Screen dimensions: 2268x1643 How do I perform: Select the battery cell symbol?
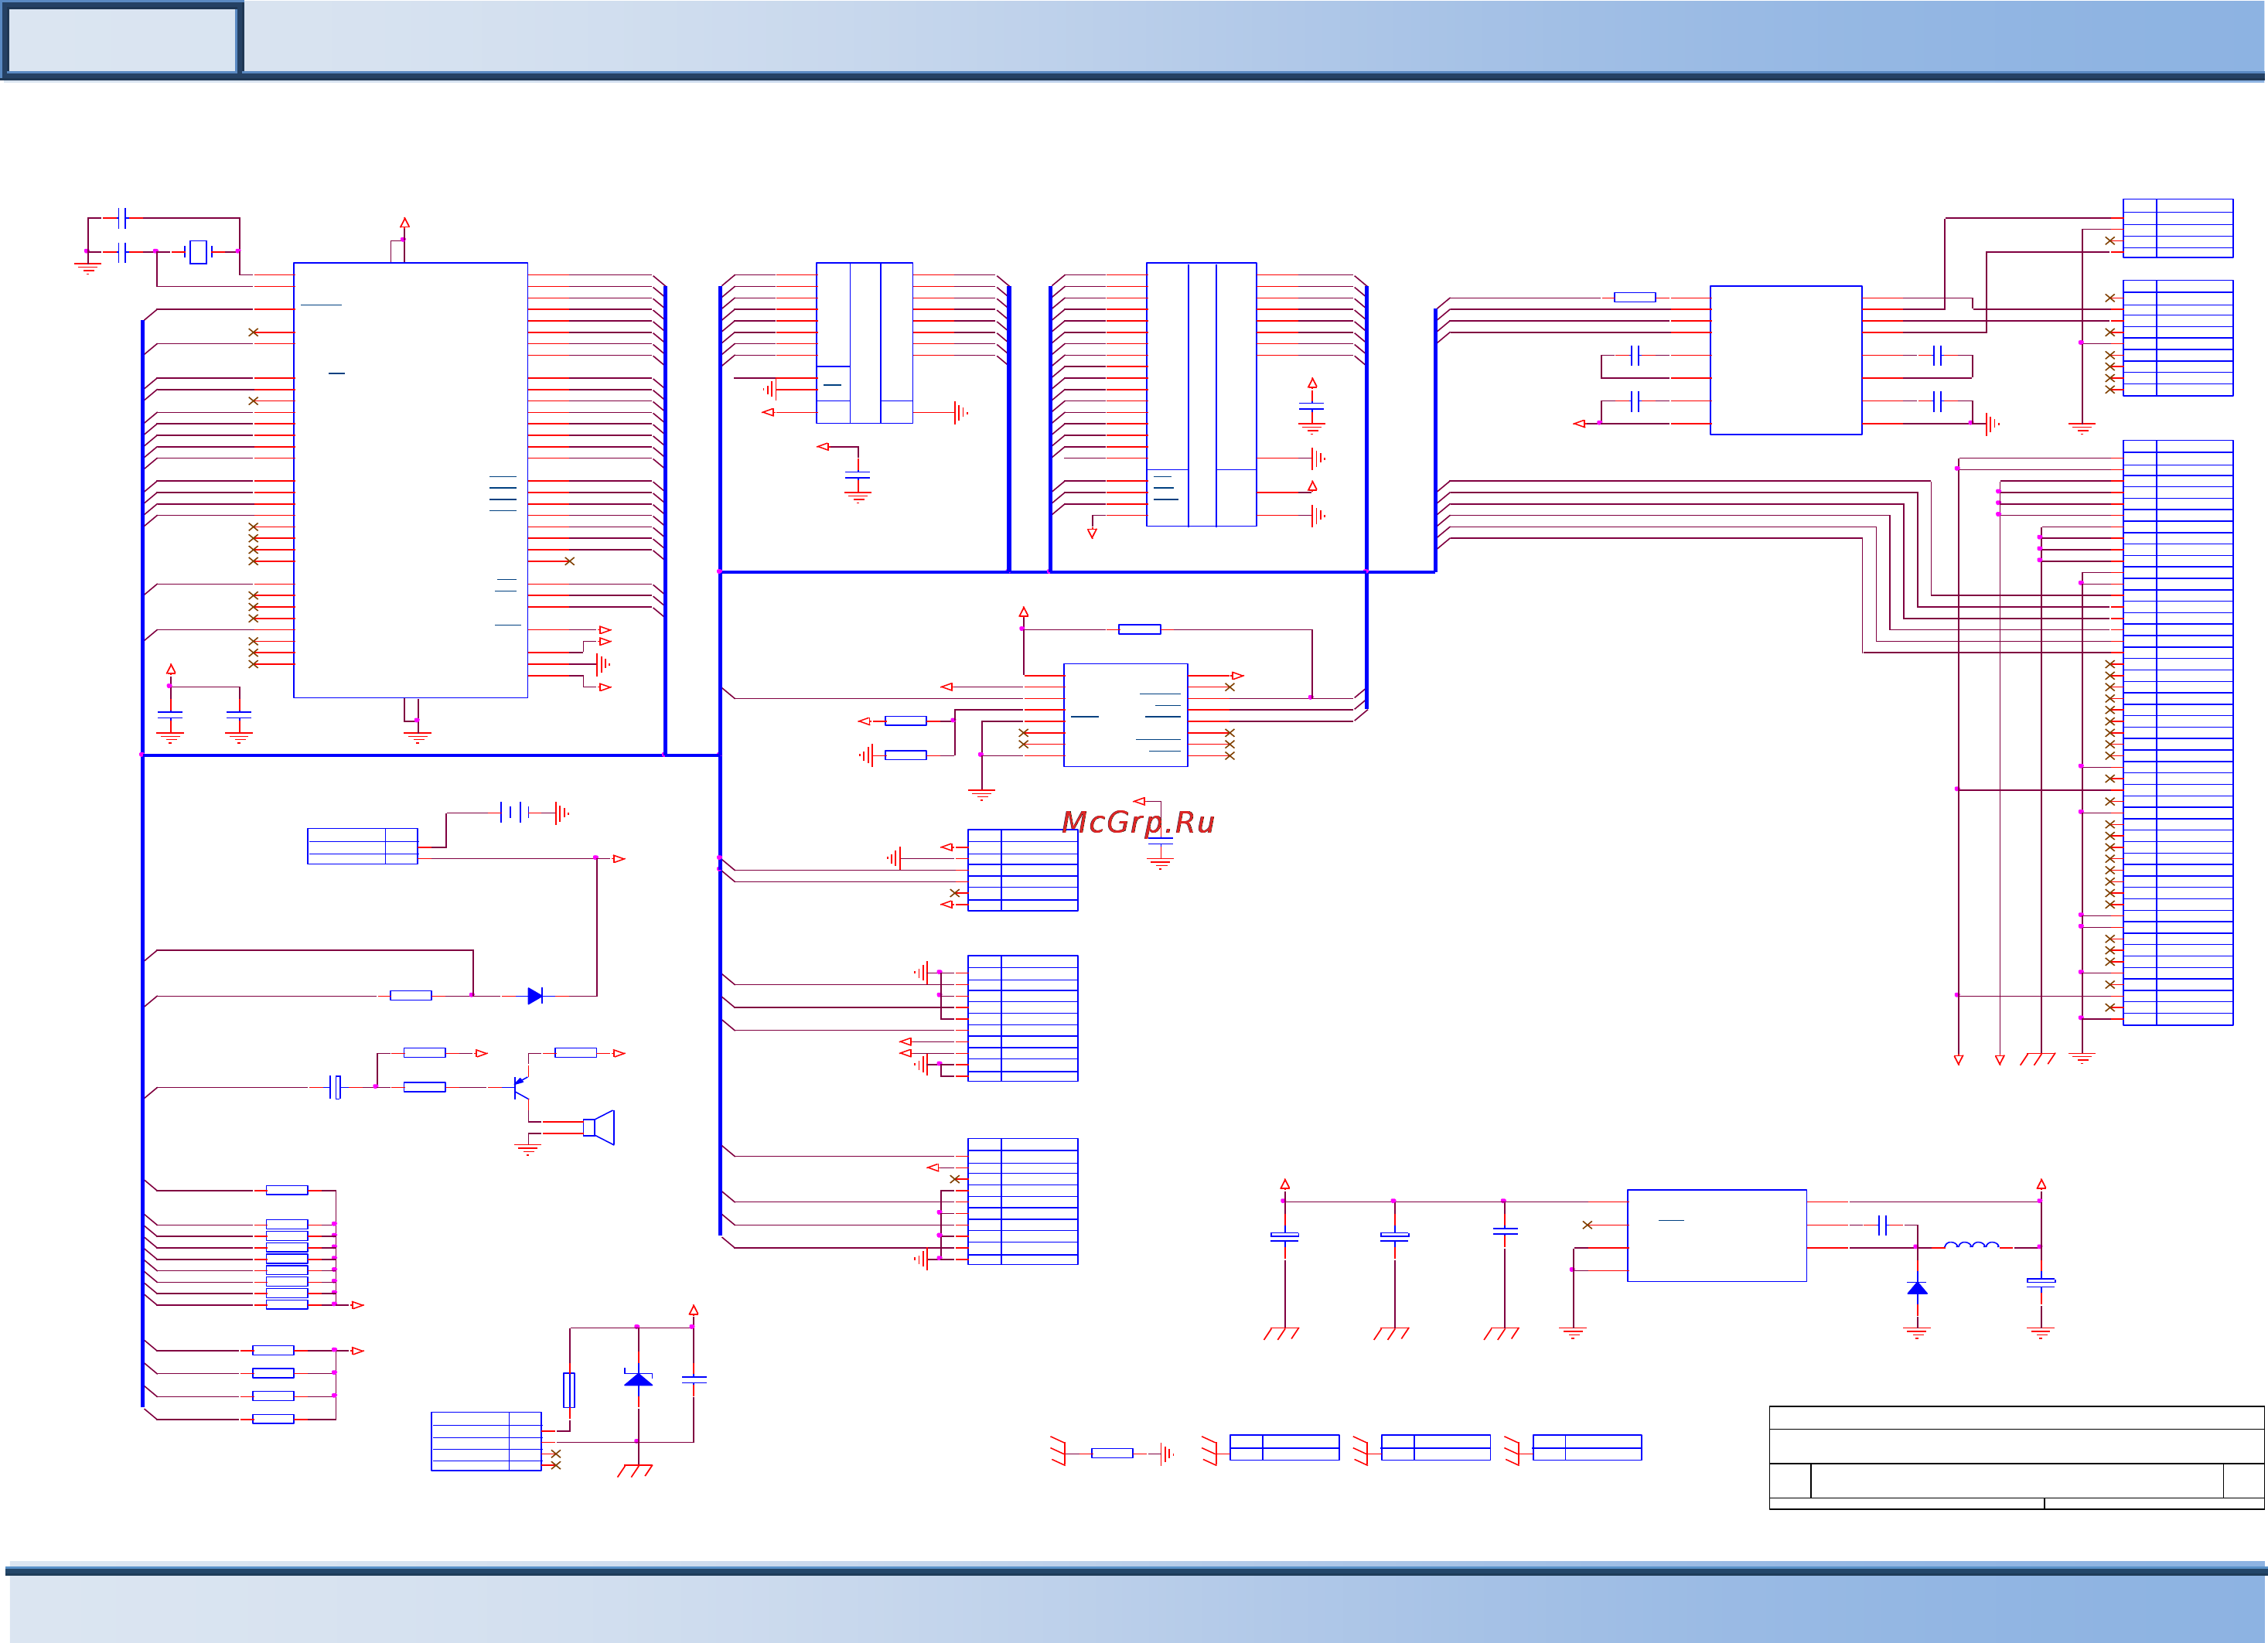(x=515, y=813)
